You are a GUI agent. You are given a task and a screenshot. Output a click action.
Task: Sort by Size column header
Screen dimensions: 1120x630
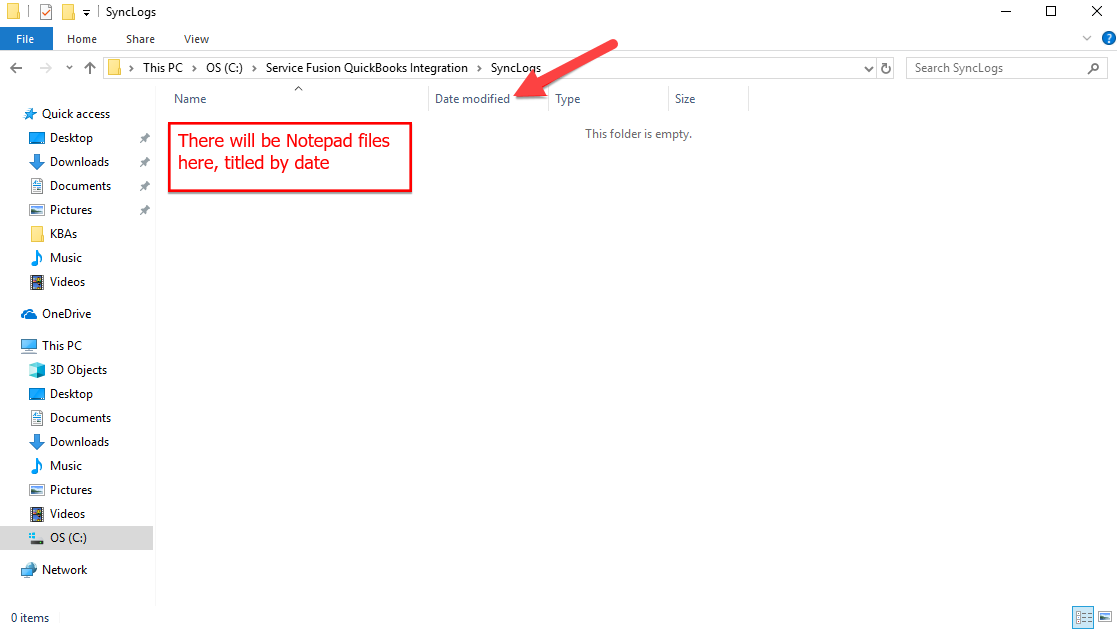pyautogui.click(x=685, y=99)
